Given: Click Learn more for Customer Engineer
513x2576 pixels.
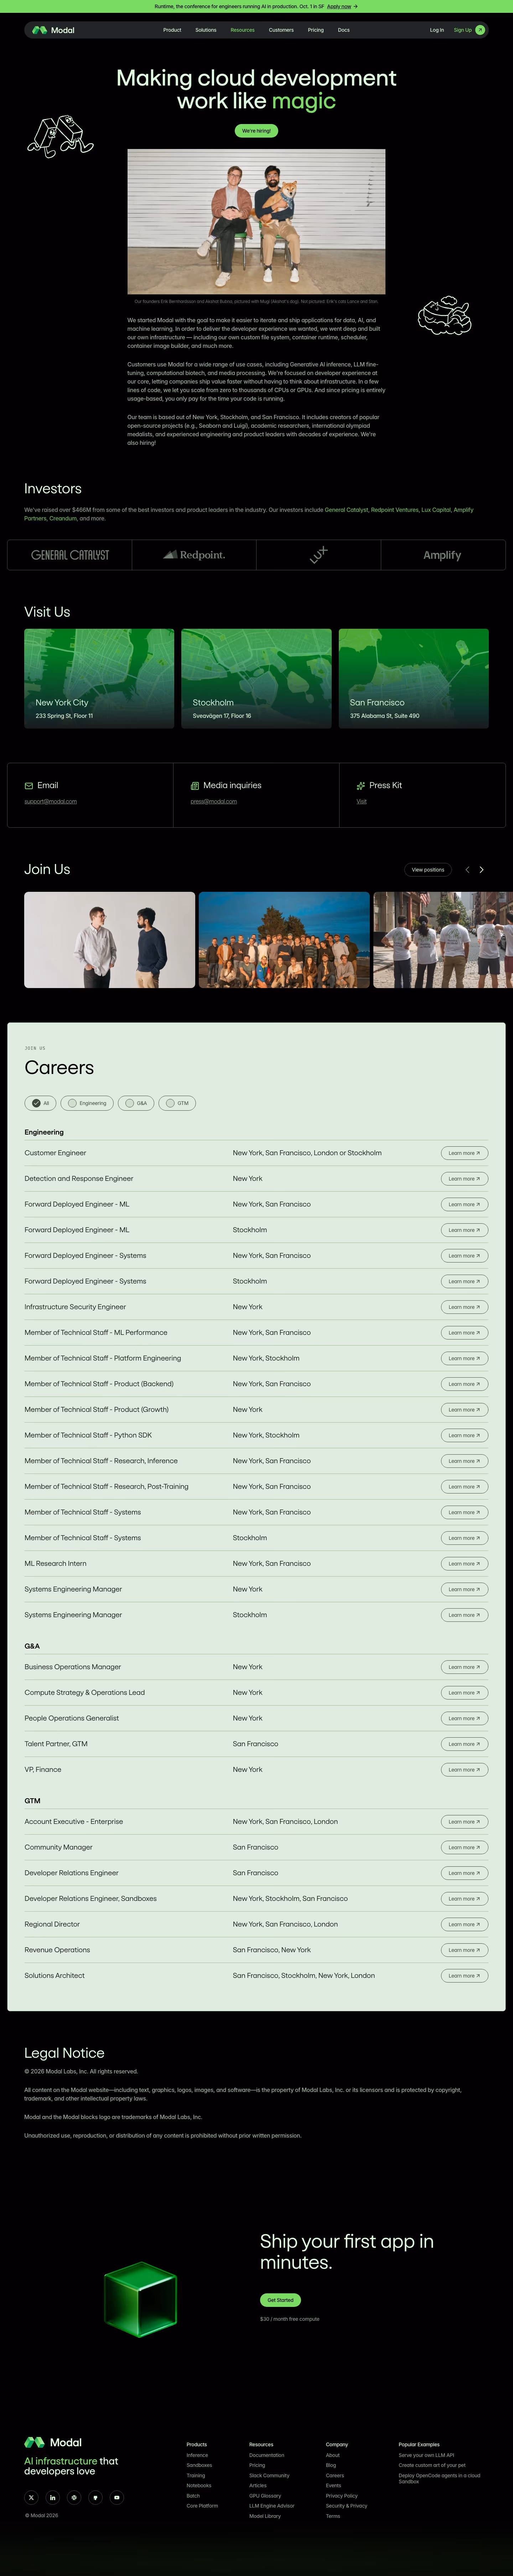Looking at the screenshot, I should [464, 1153].
